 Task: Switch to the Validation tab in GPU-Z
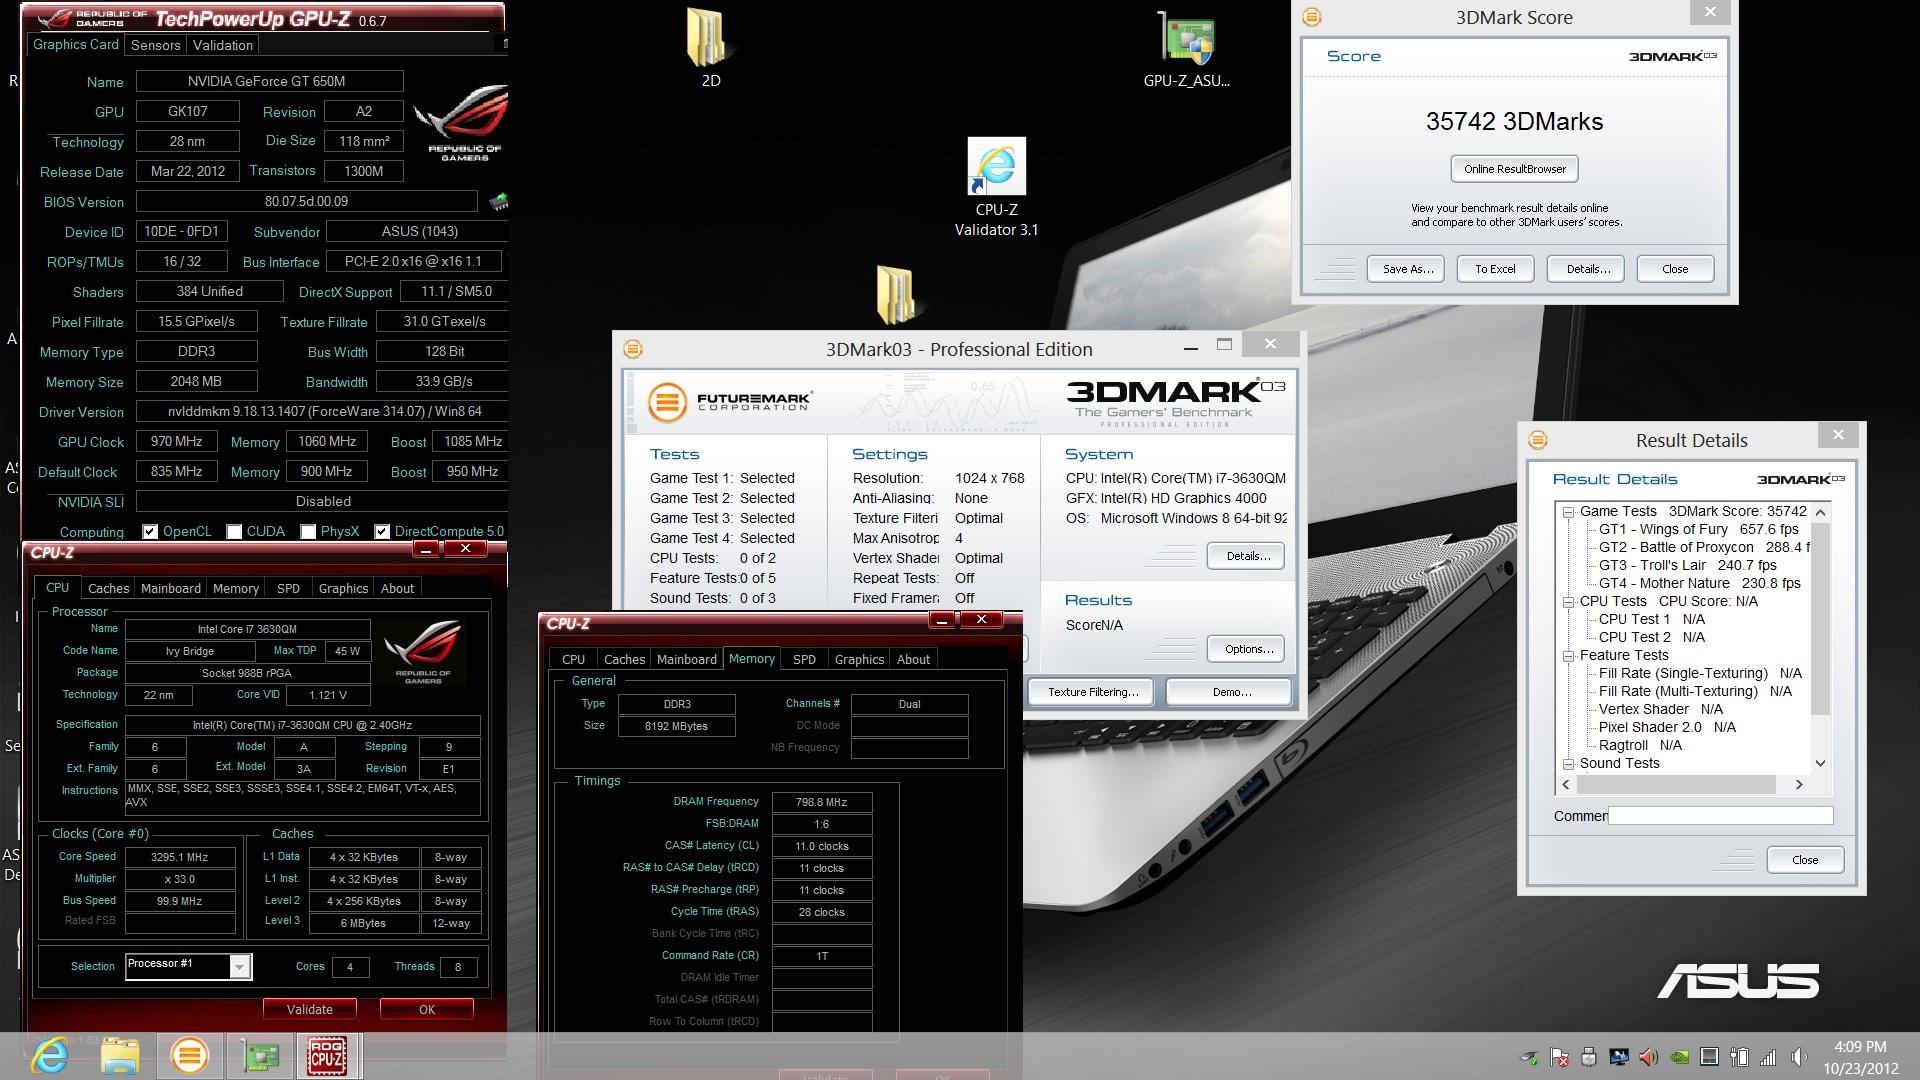click(x=222, y=45)
